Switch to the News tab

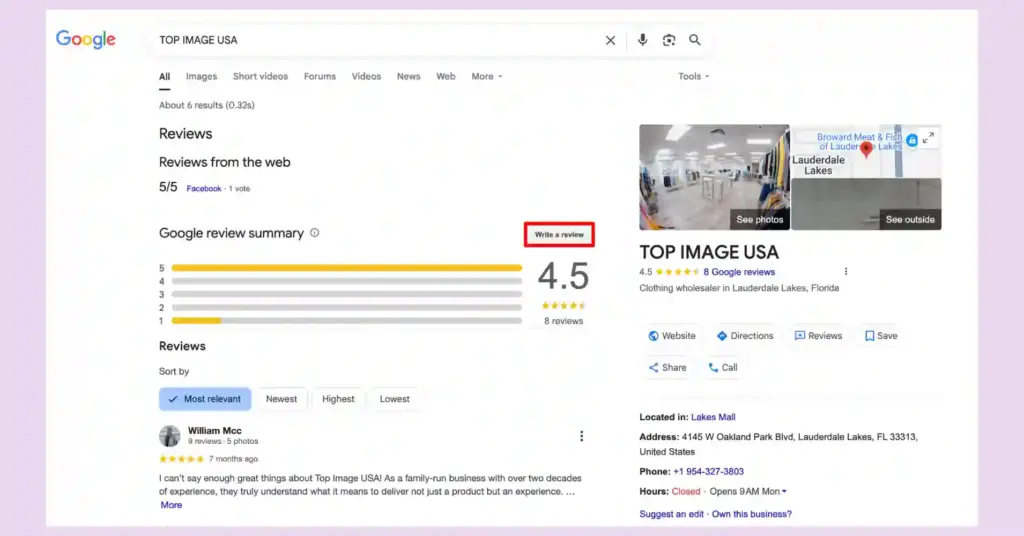tap(409, 76)
